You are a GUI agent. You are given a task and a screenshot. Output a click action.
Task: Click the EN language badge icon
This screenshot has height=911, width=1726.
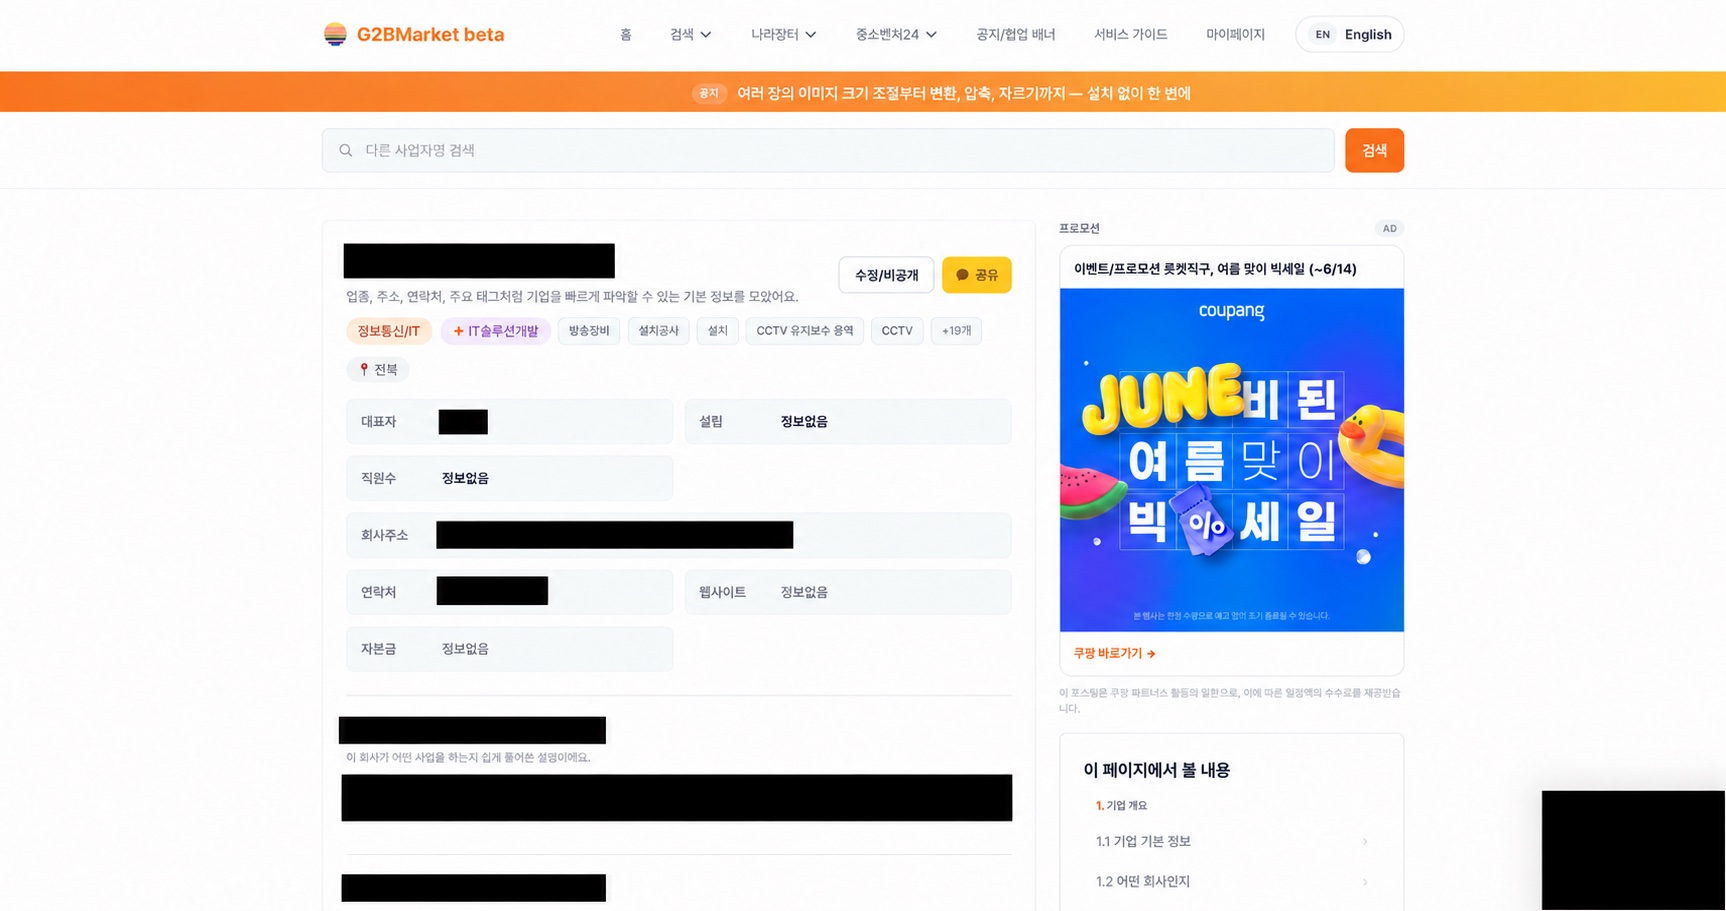1322,34
